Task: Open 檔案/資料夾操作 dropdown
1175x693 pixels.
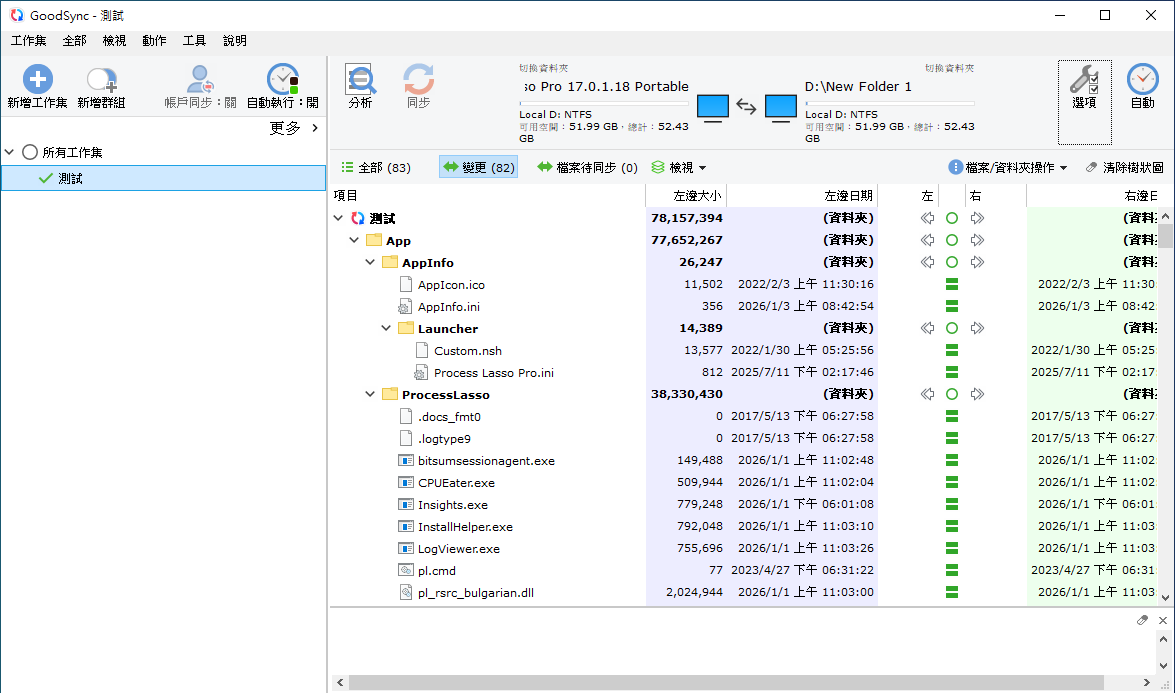Action: pos(1008,167)
